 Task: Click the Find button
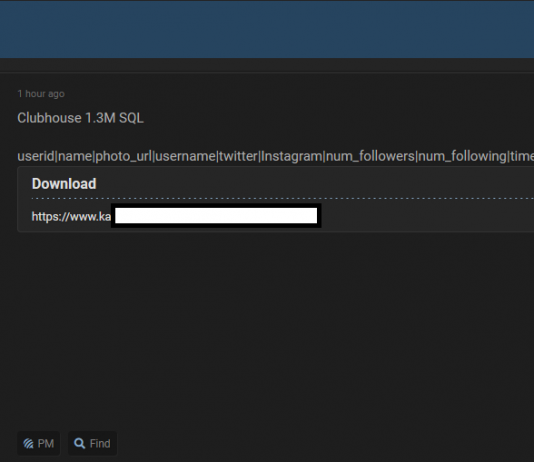92,443
